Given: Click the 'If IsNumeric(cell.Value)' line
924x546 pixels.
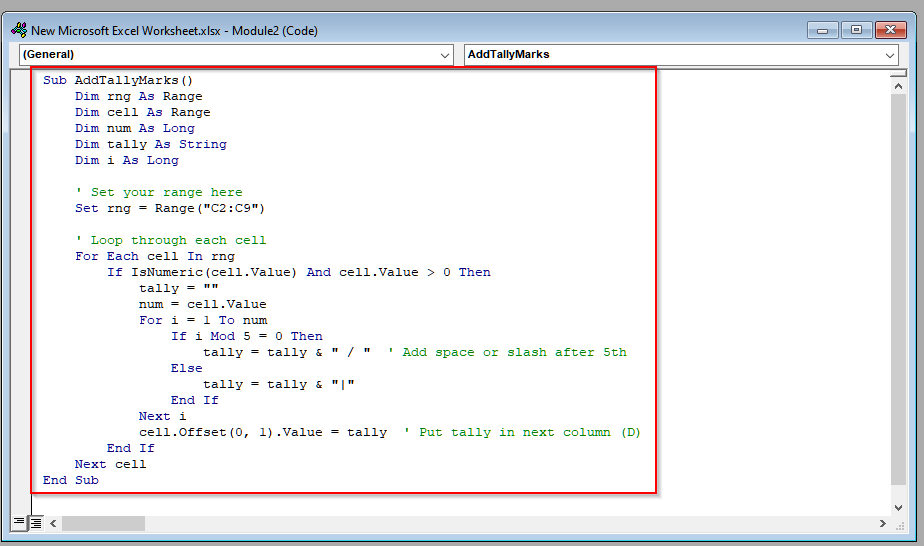Looking at the screenshot, I should pos(299,272).
